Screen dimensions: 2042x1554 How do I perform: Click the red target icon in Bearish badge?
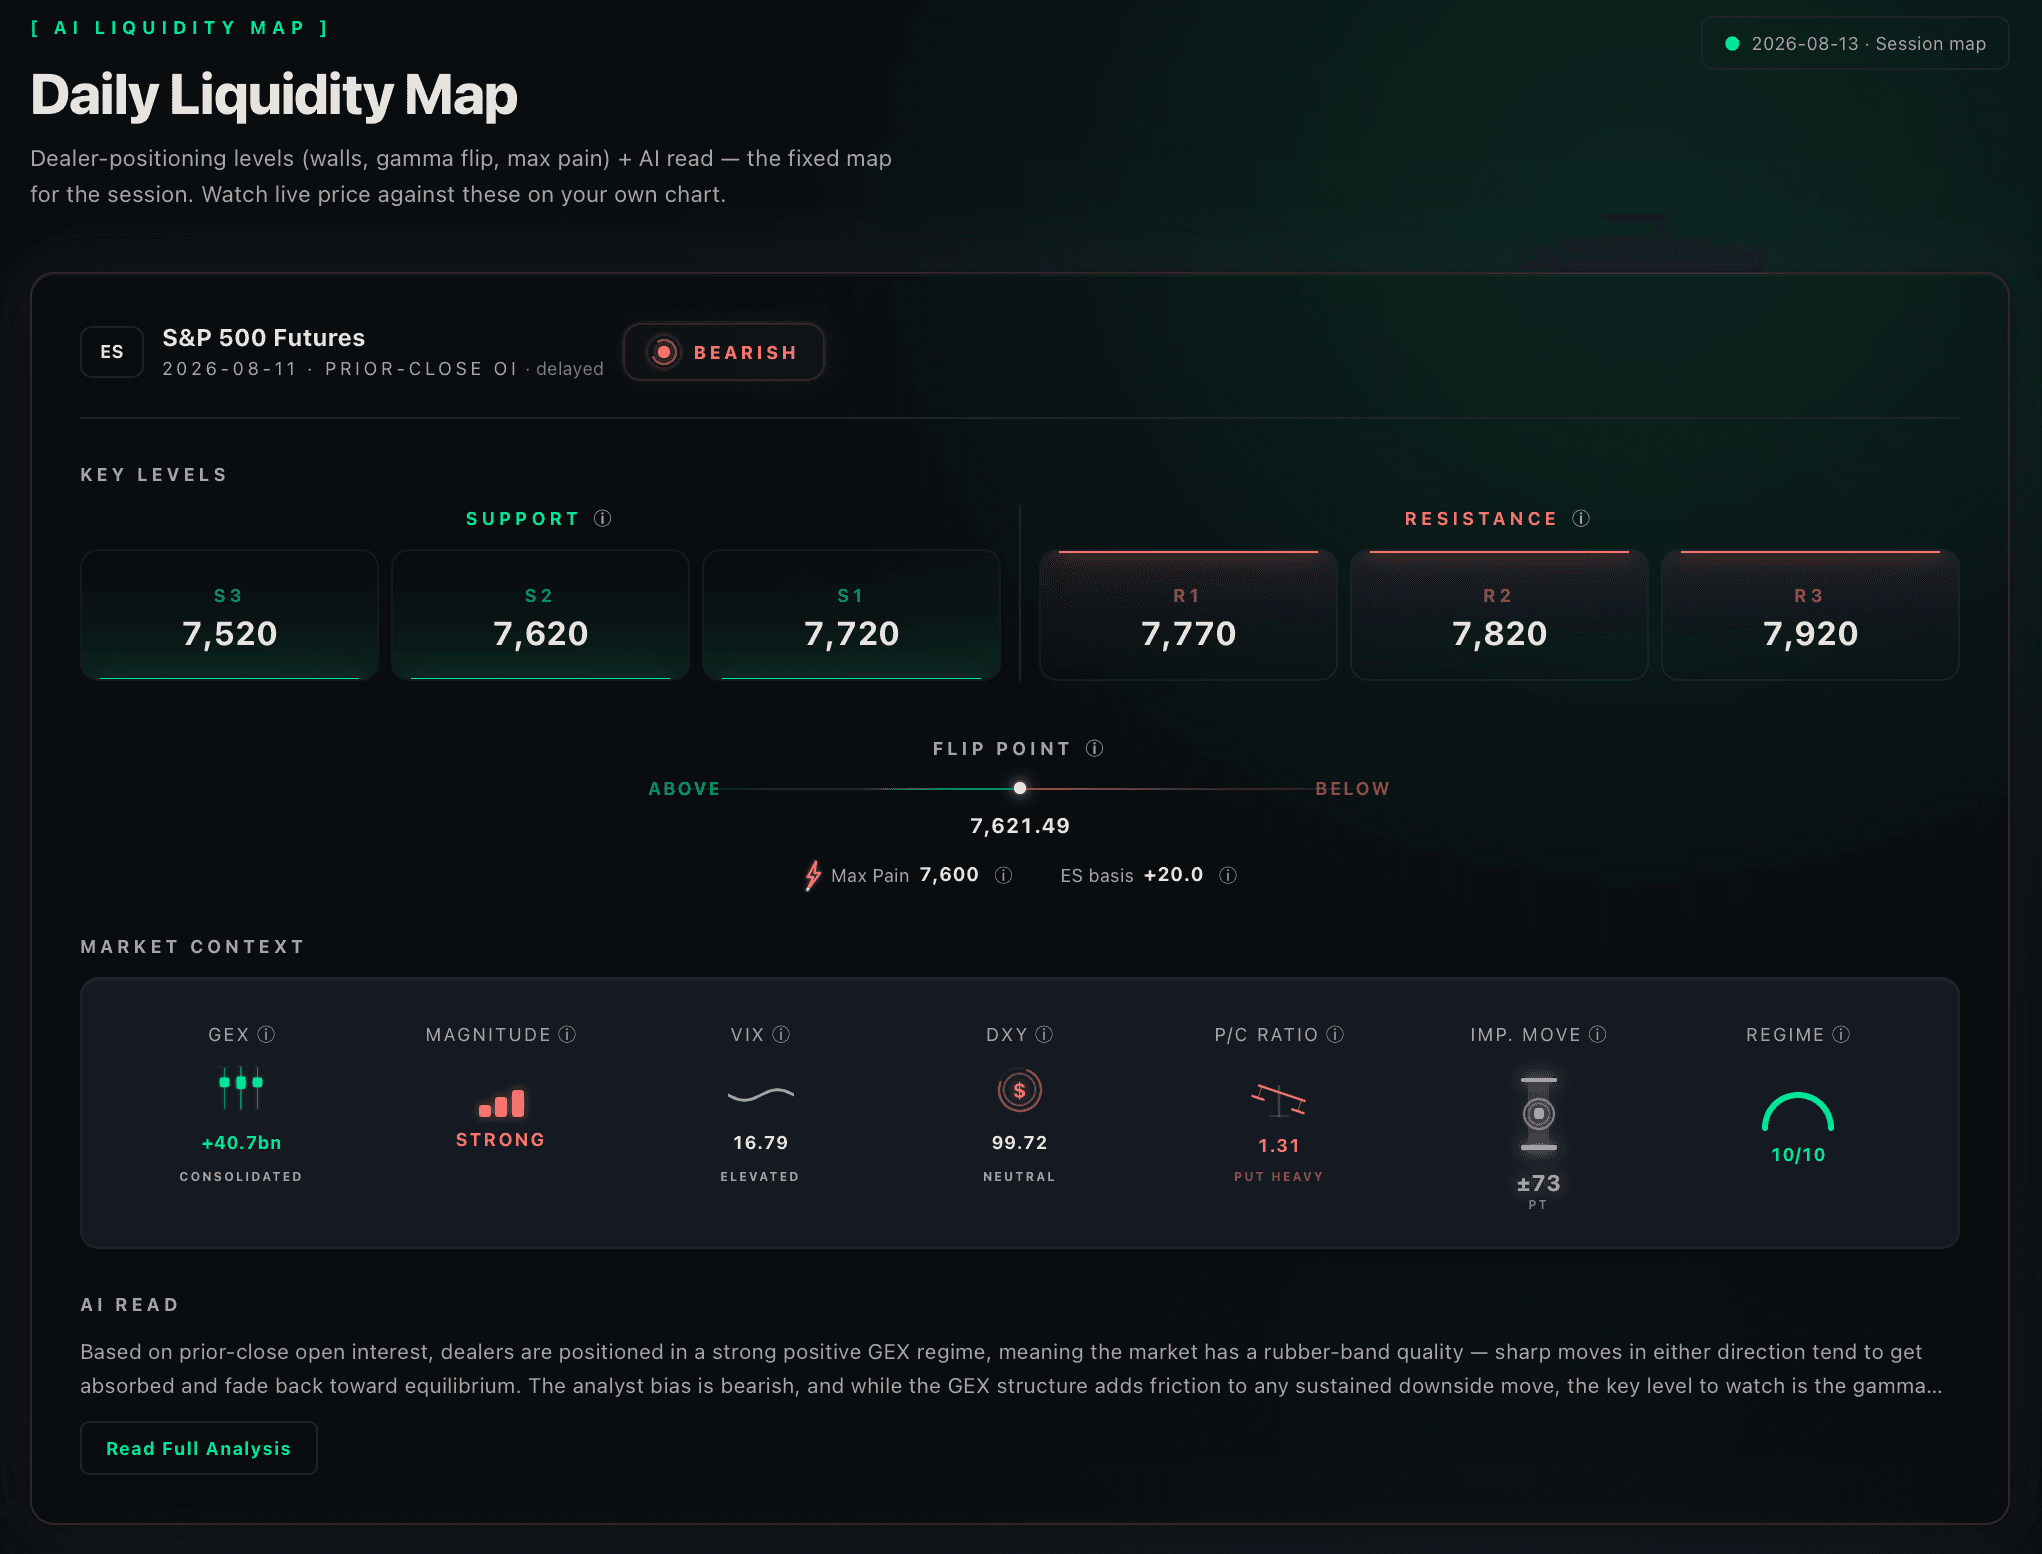pos(663,352)
